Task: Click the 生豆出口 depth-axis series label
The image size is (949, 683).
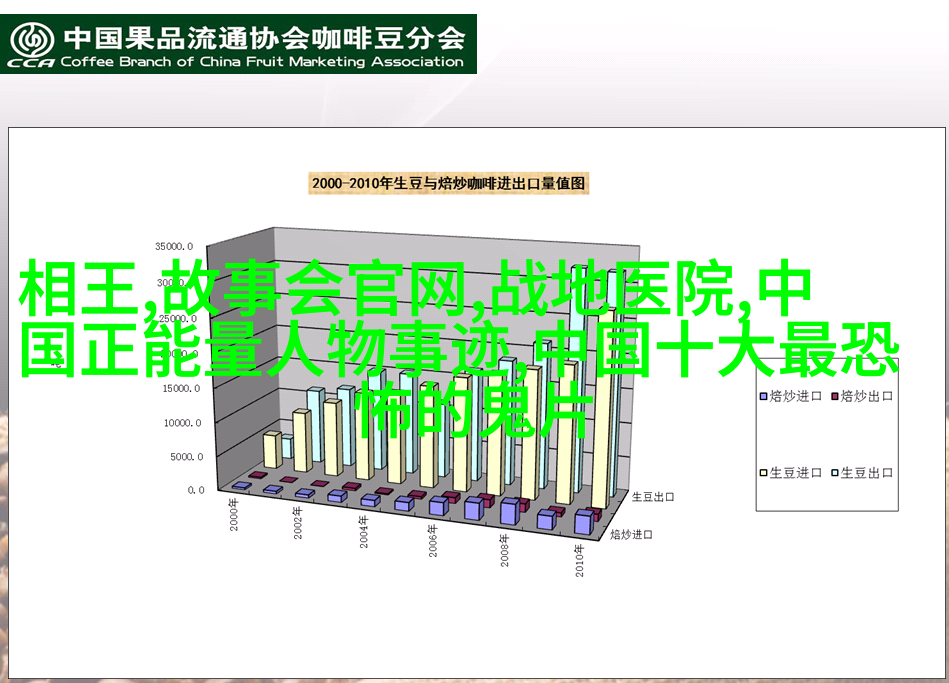Action: pyautogui.click(x=652, y=495)
